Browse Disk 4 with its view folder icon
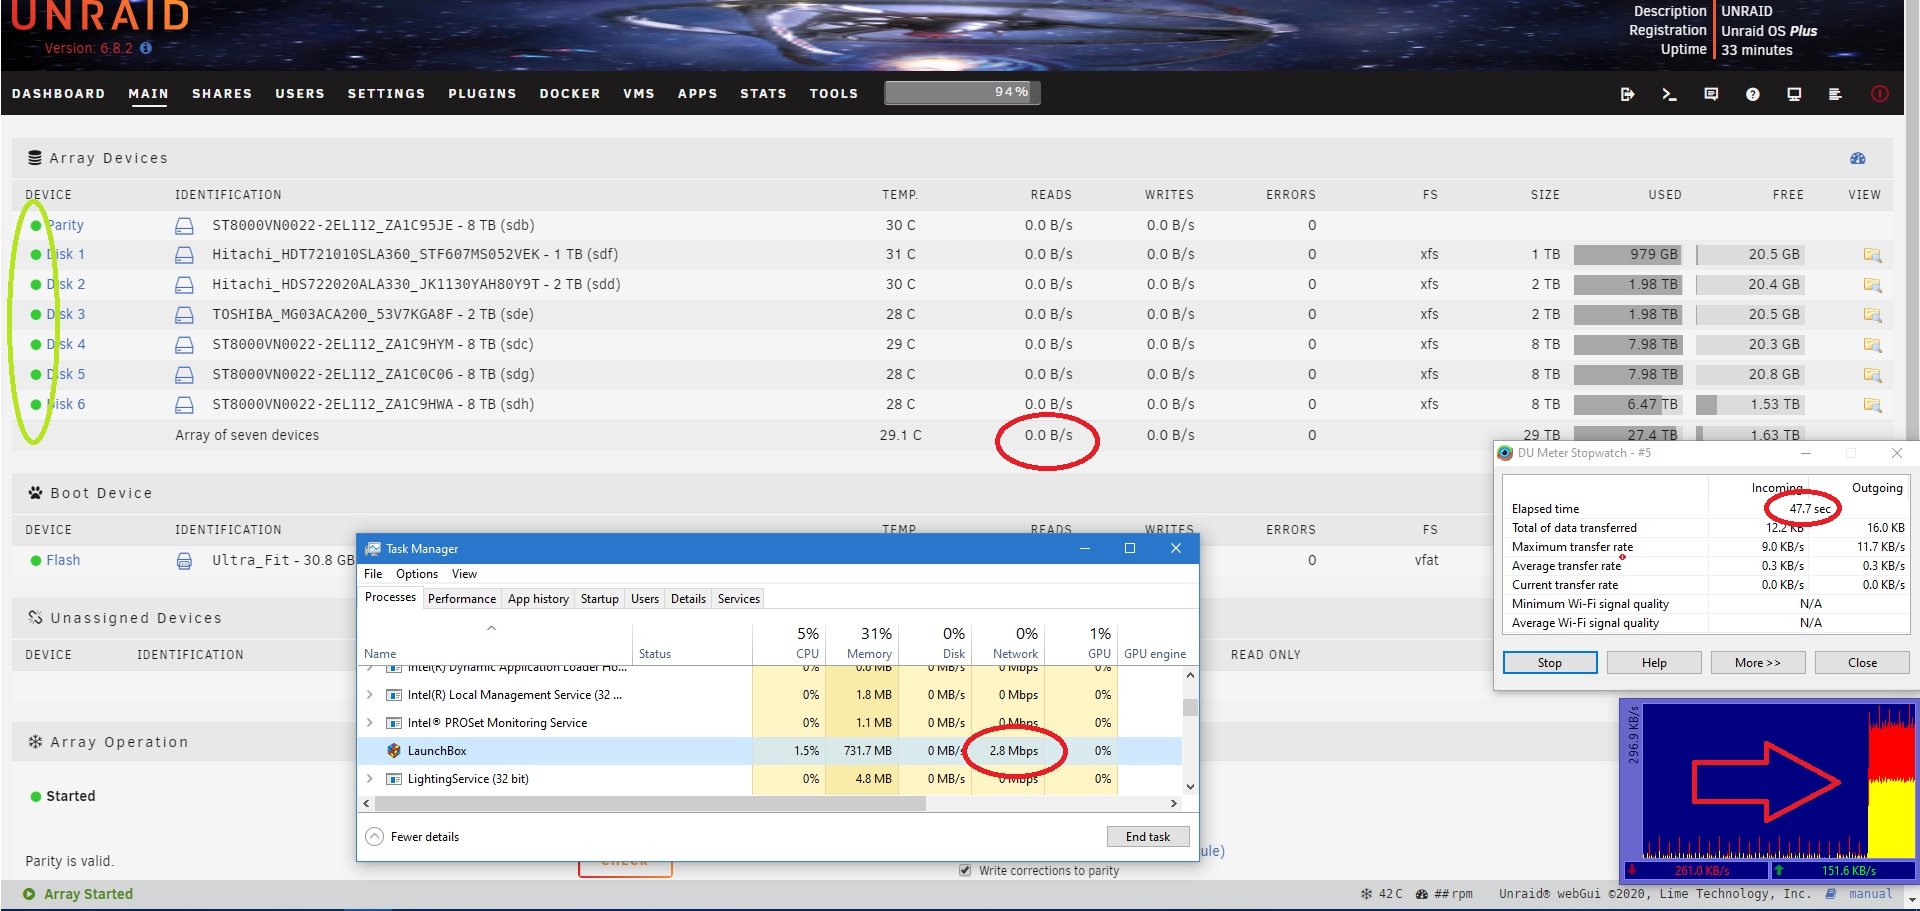Viewport: 1920px width, 911px height. click(x=1872, y=345)
